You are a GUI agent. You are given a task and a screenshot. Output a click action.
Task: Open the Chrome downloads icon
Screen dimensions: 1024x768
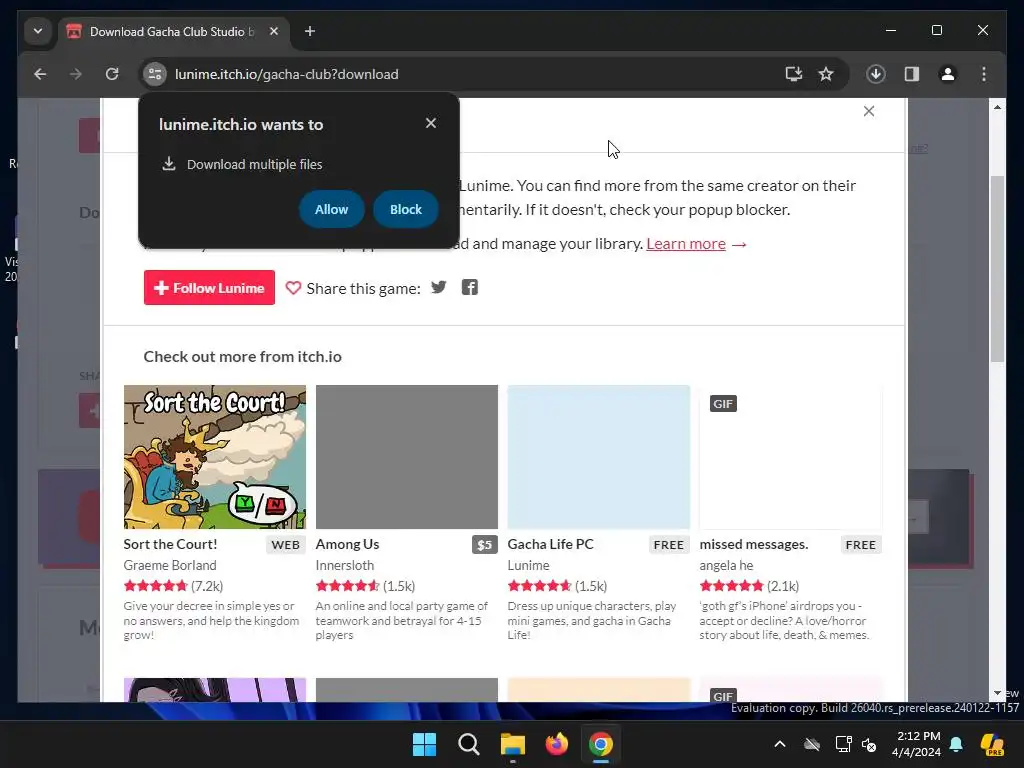pyautogui.click(x=876, y=74)
